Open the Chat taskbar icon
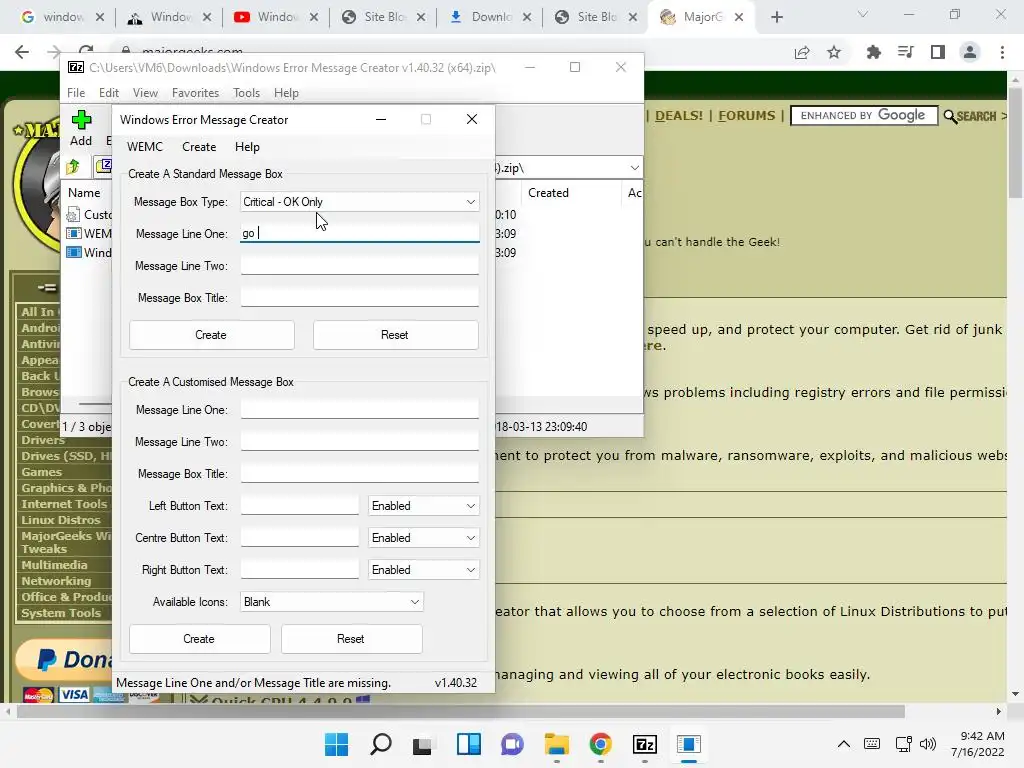 512,744
